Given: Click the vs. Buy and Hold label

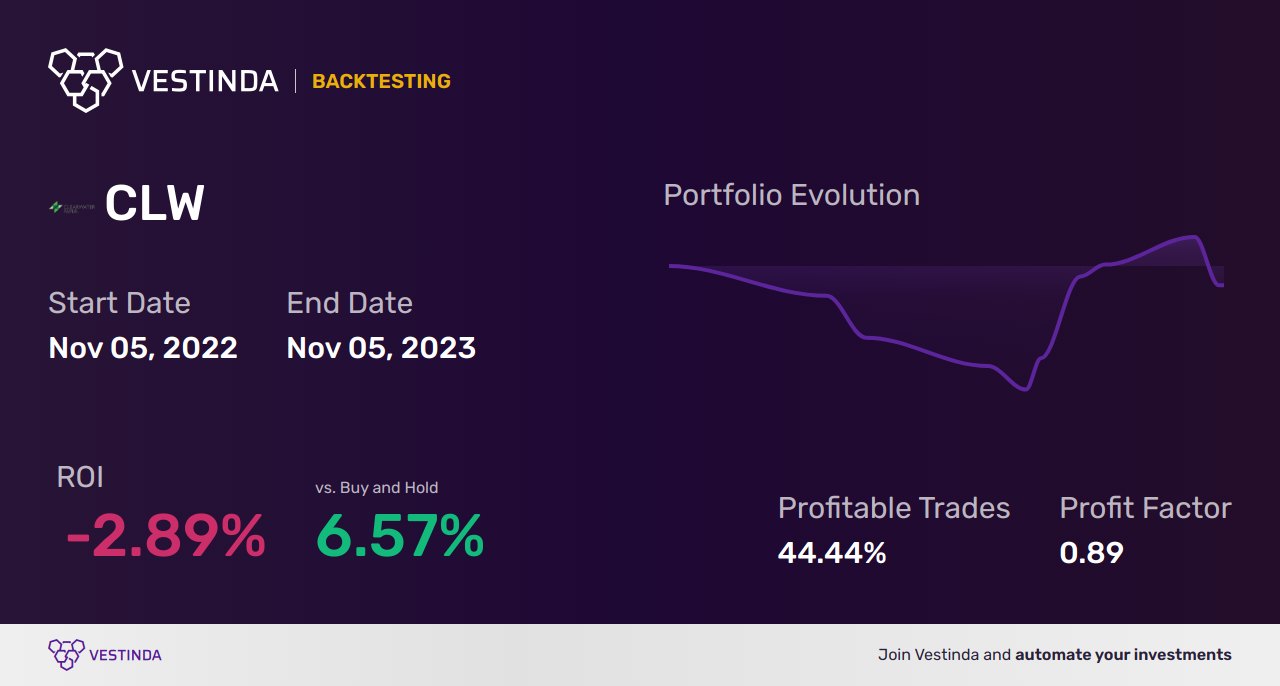Looking at the screenshot, I should pyautogui.click(x=377, y=488).
